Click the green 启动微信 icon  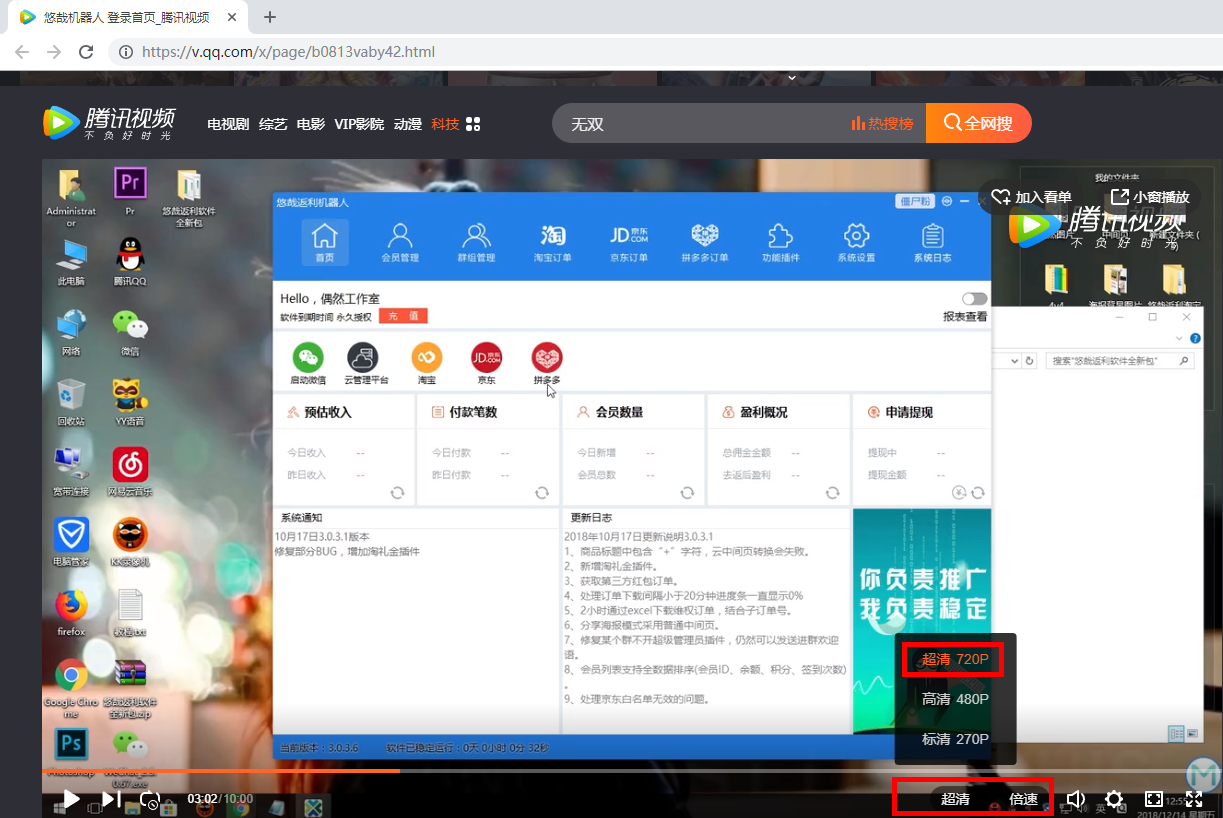pyautogui.click(x=308, y=357)
